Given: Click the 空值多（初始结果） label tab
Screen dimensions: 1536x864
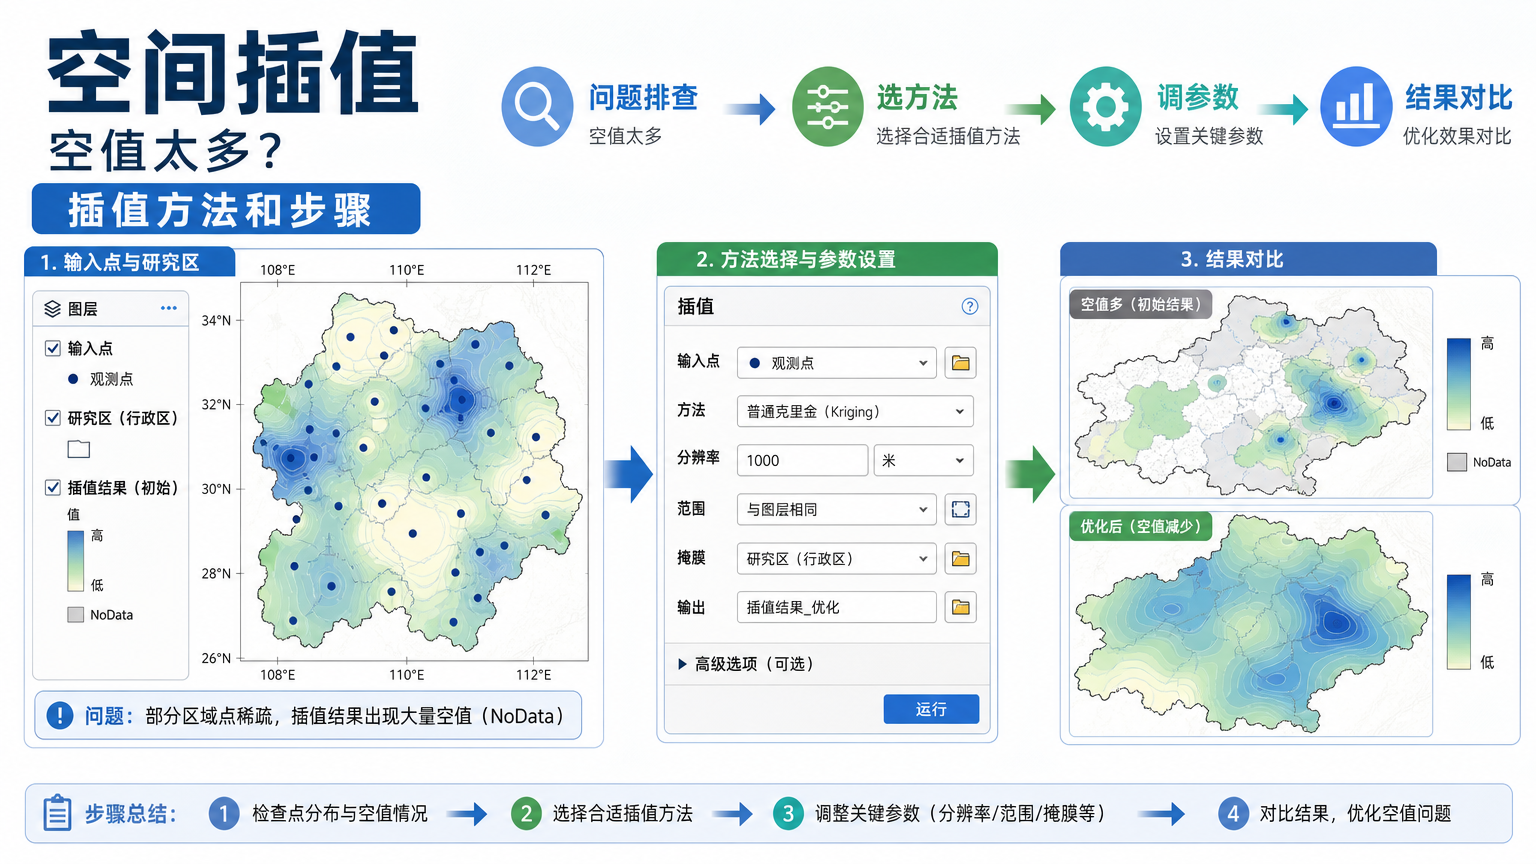Looking at the screenshot, I should point(1141,304).
